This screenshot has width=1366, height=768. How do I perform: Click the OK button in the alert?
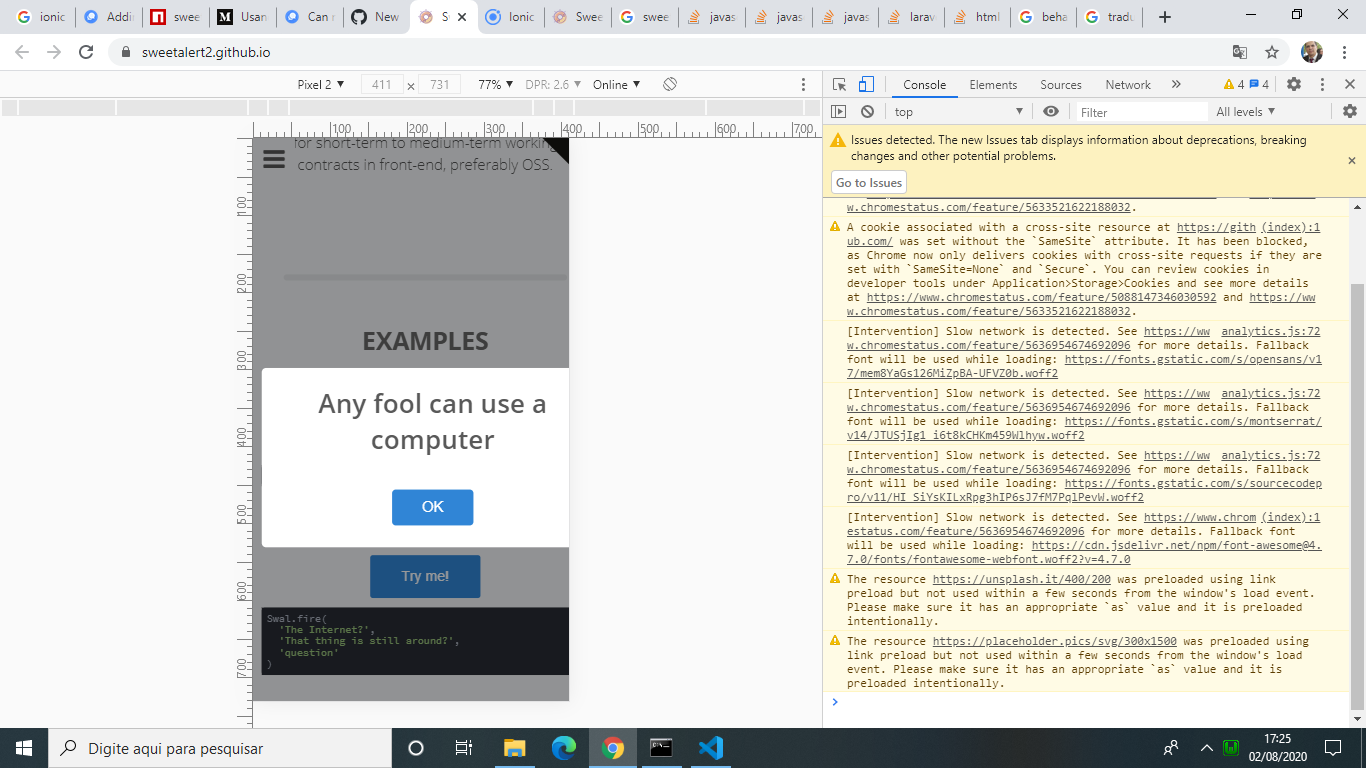pyautogui.click(x=432, y=507)
